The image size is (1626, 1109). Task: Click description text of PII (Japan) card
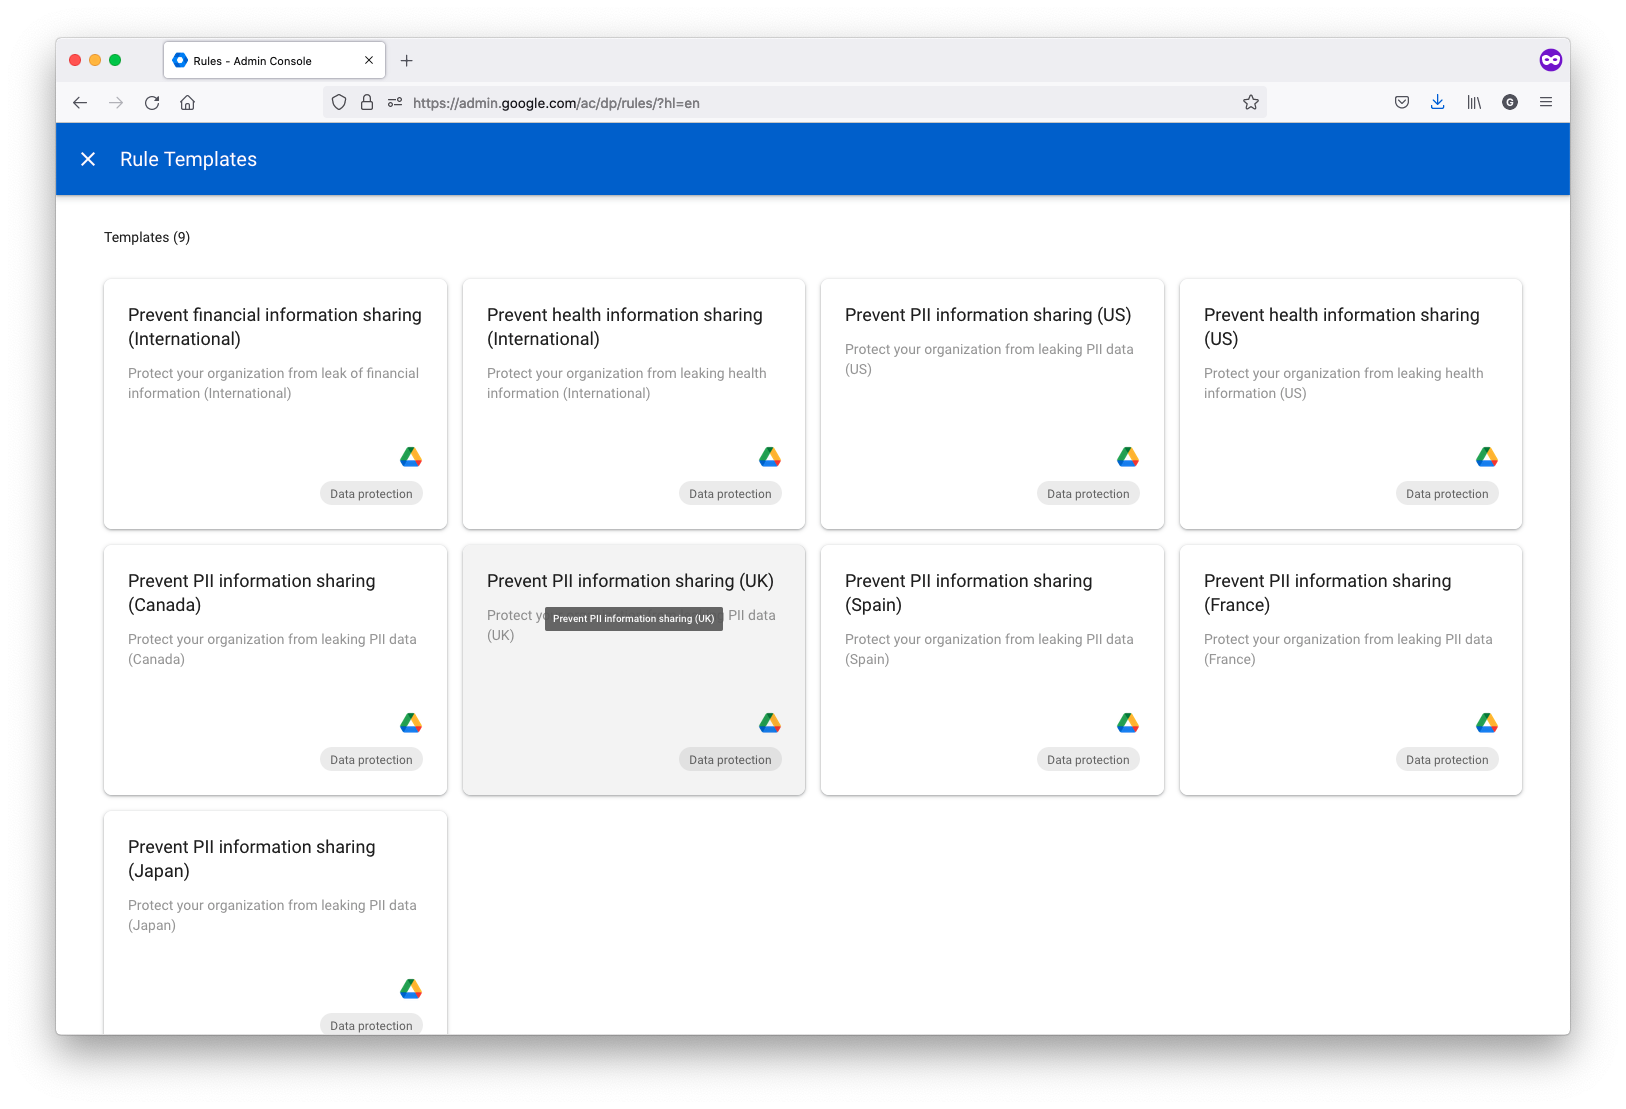point(272,915)
